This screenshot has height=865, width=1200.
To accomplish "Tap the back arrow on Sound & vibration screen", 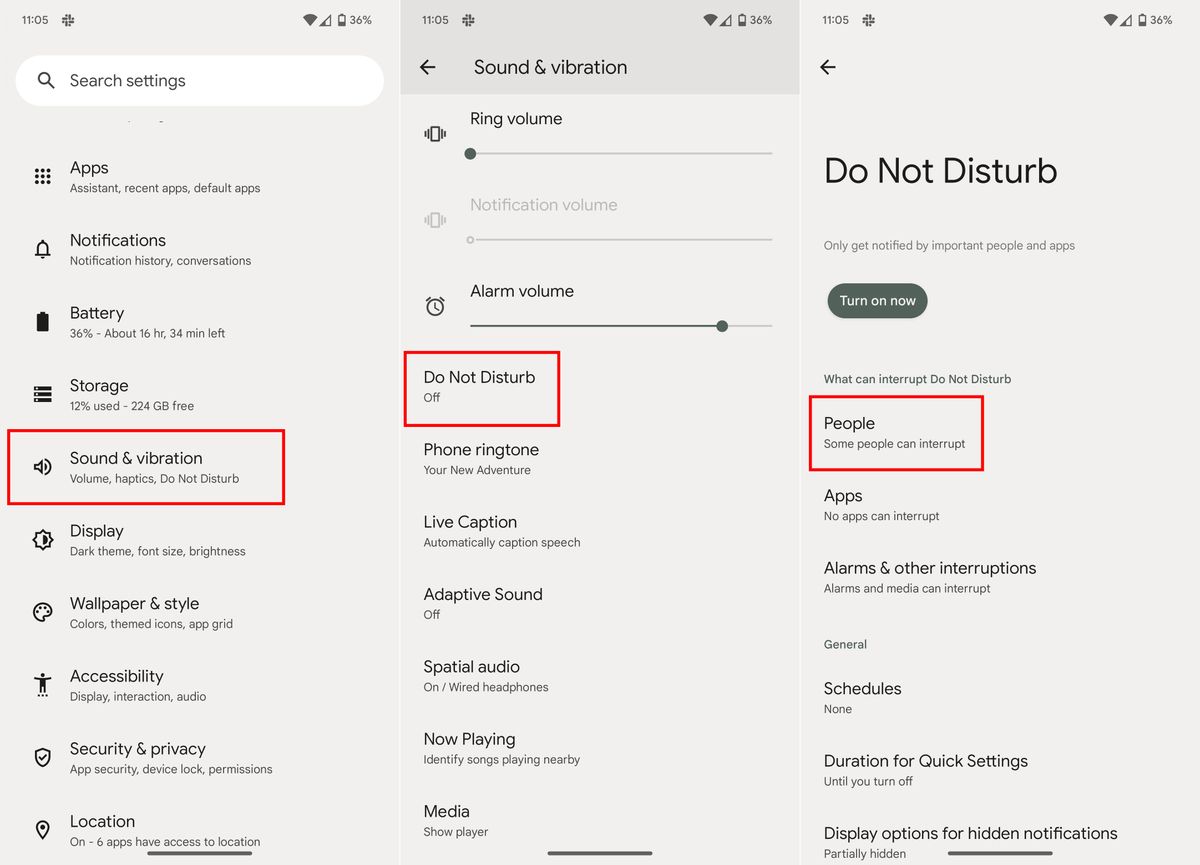I will (x=428, y=67).
